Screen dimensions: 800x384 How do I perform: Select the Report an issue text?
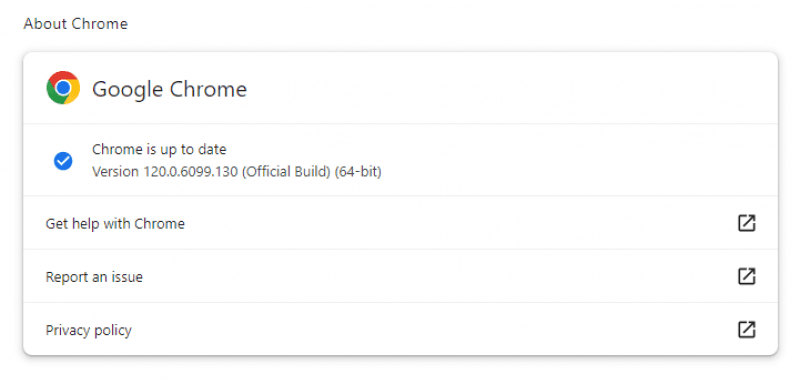point(94,277)
